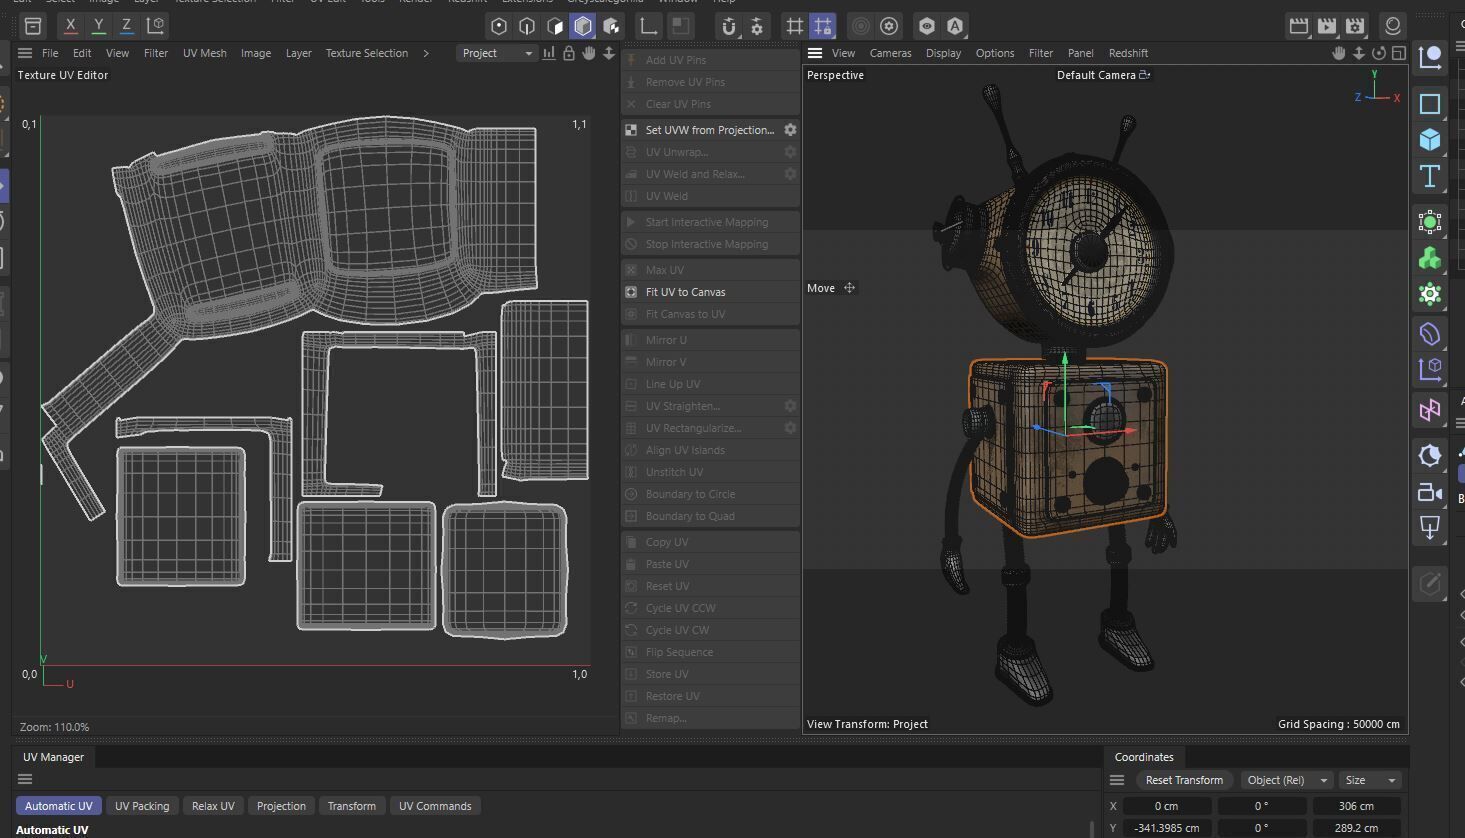Screen dimensions: 1465x838
Task: Open Cameras menu in viewport
Action: pyautogui.click(x=890, y=53)
